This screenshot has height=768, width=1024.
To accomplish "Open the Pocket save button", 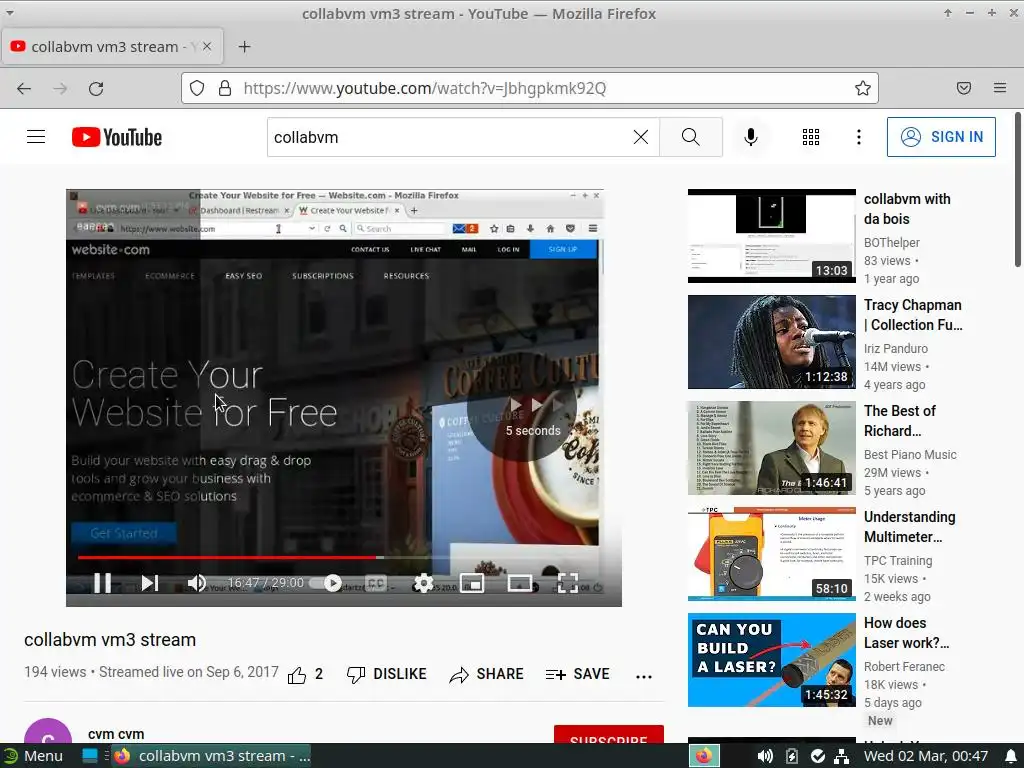I will coord(963,88).
